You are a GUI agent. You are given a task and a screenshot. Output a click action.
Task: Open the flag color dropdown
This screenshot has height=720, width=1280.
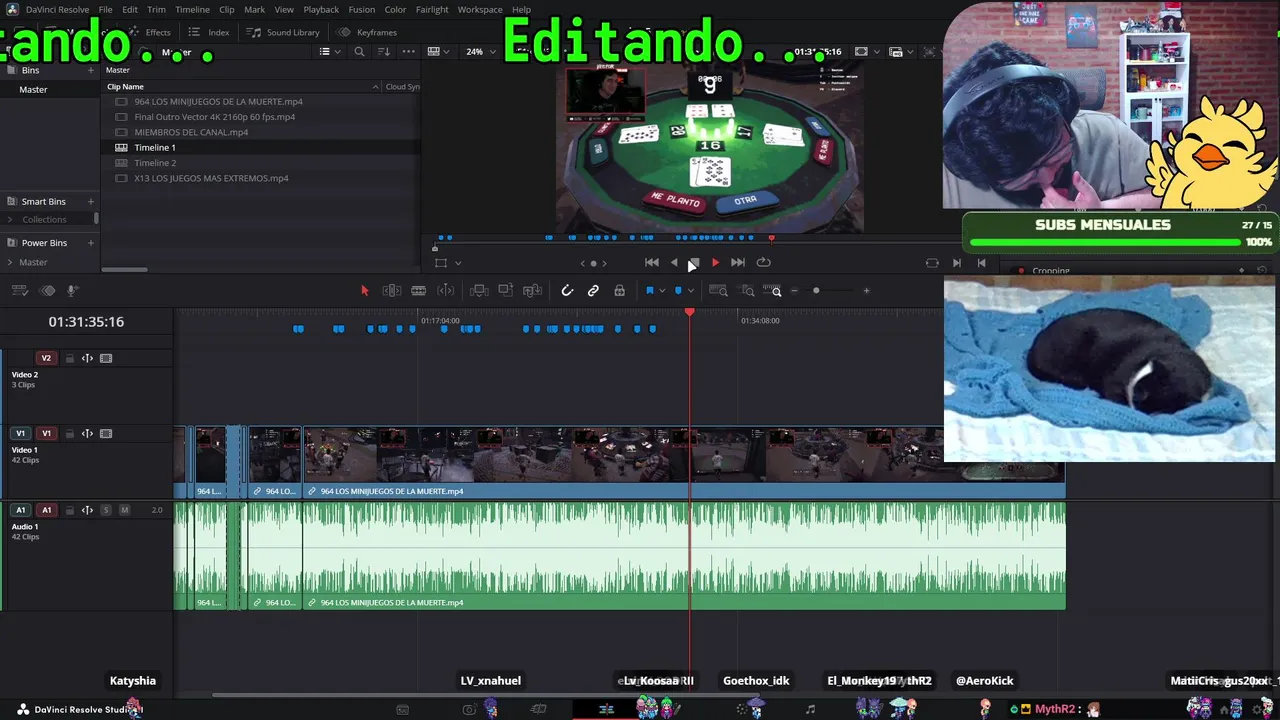point(662,291)
